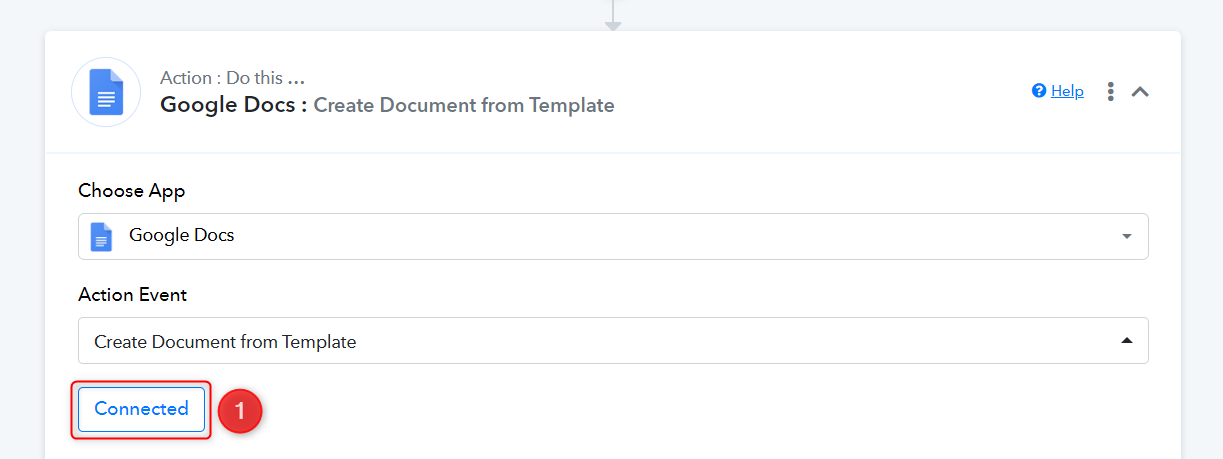Click the red numbered badge 1
This screenshot has width=1223, height=459.
click(x=239, y=411)
